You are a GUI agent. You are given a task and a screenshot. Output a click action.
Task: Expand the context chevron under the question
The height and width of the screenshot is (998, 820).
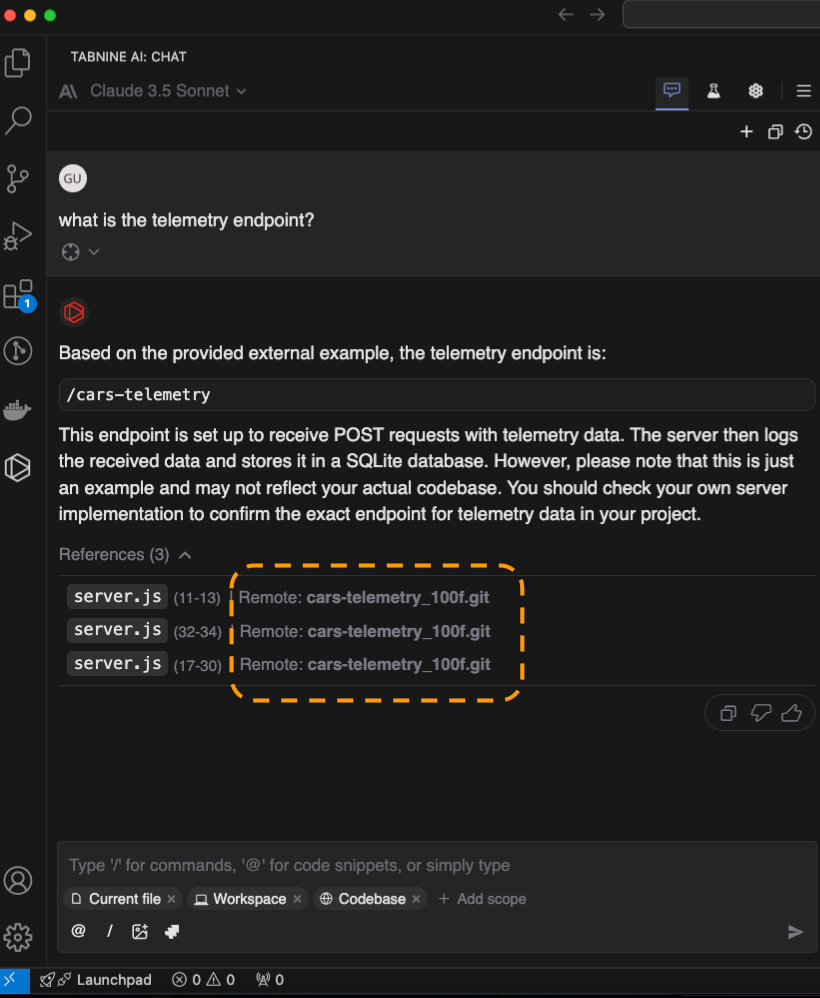[x=94, y=252]
